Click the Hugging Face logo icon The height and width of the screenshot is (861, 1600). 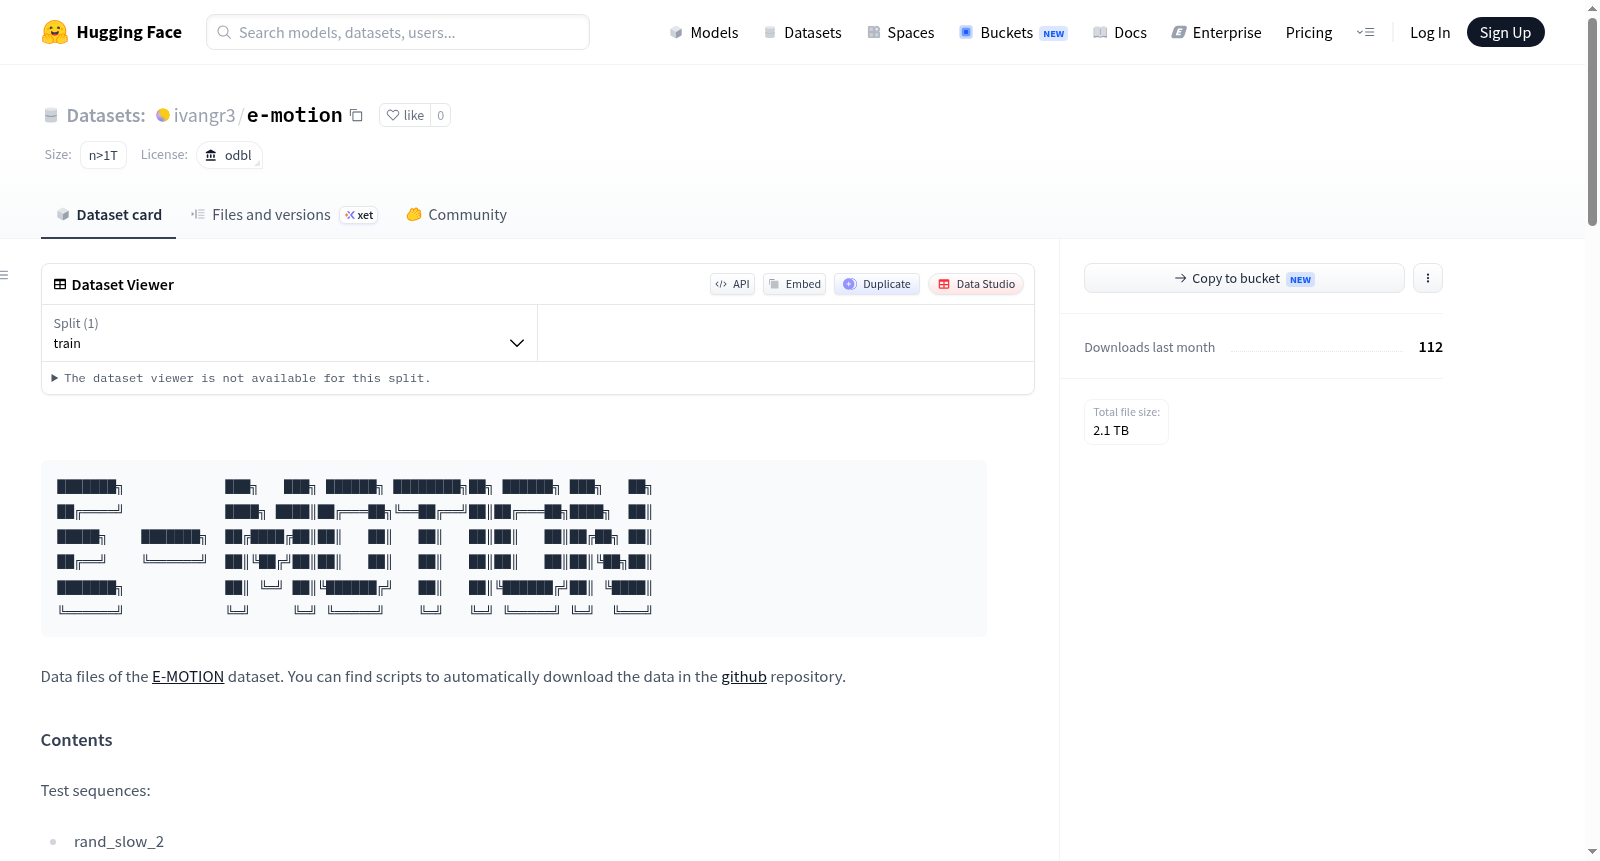coord(55,32)
